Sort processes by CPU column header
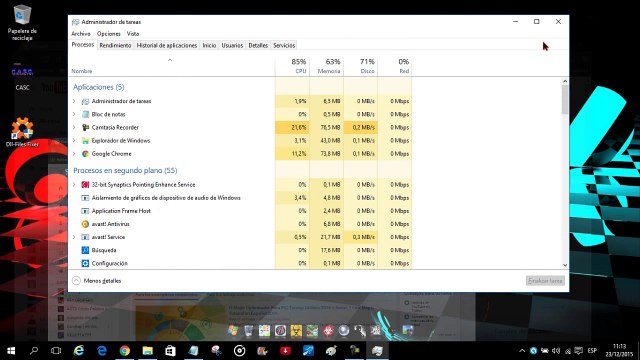Image resolution: width=640 pixels, height=360 pixels. pyautogui.click(x=292, y=66)
